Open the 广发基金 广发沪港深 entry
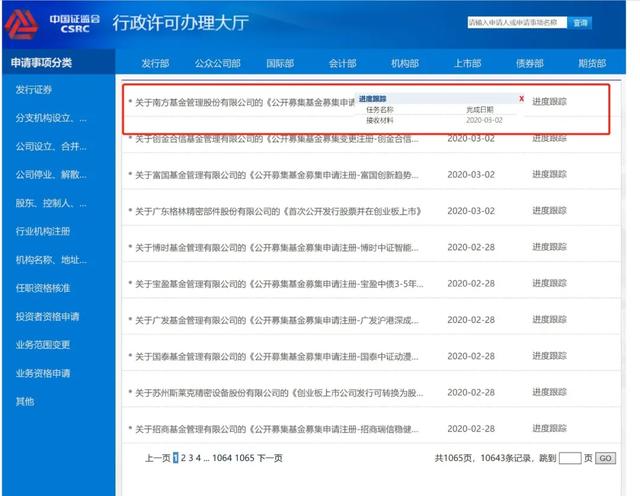Screen dimensions: 640x496 [x=277, y=320]
